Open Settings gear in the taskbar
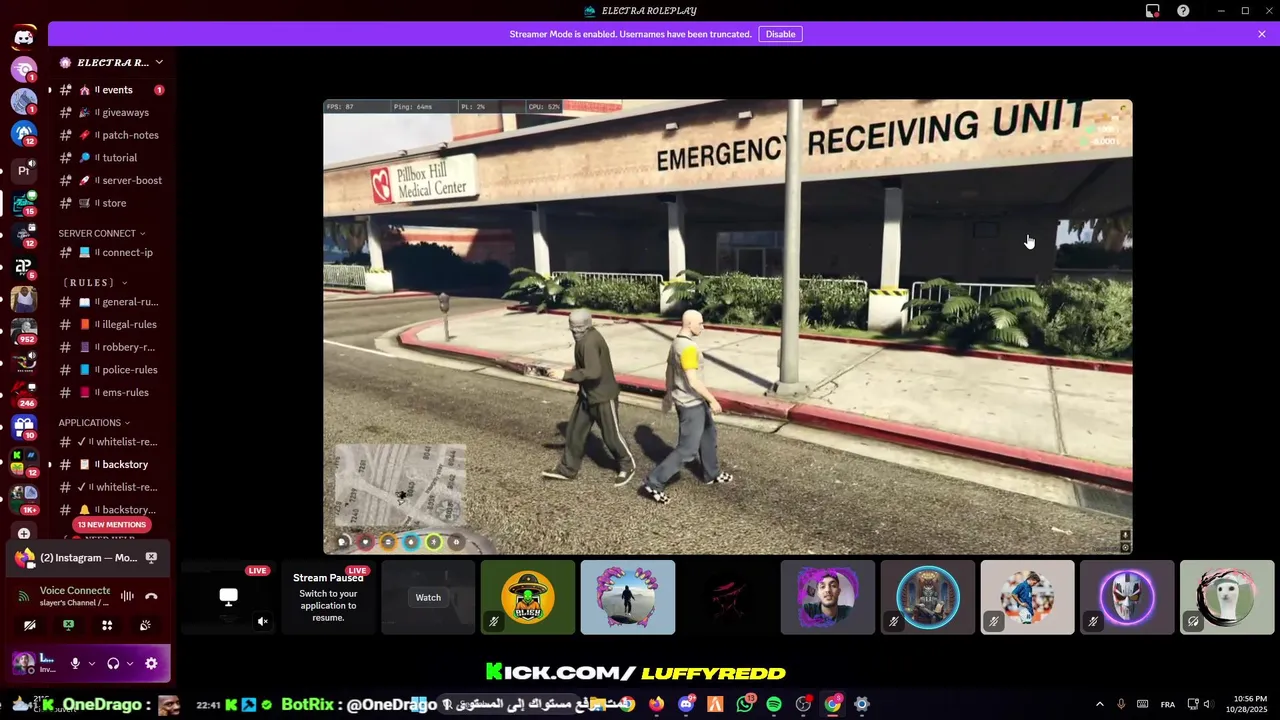This screenshot has width=1280, height=720. pos(862,704)
